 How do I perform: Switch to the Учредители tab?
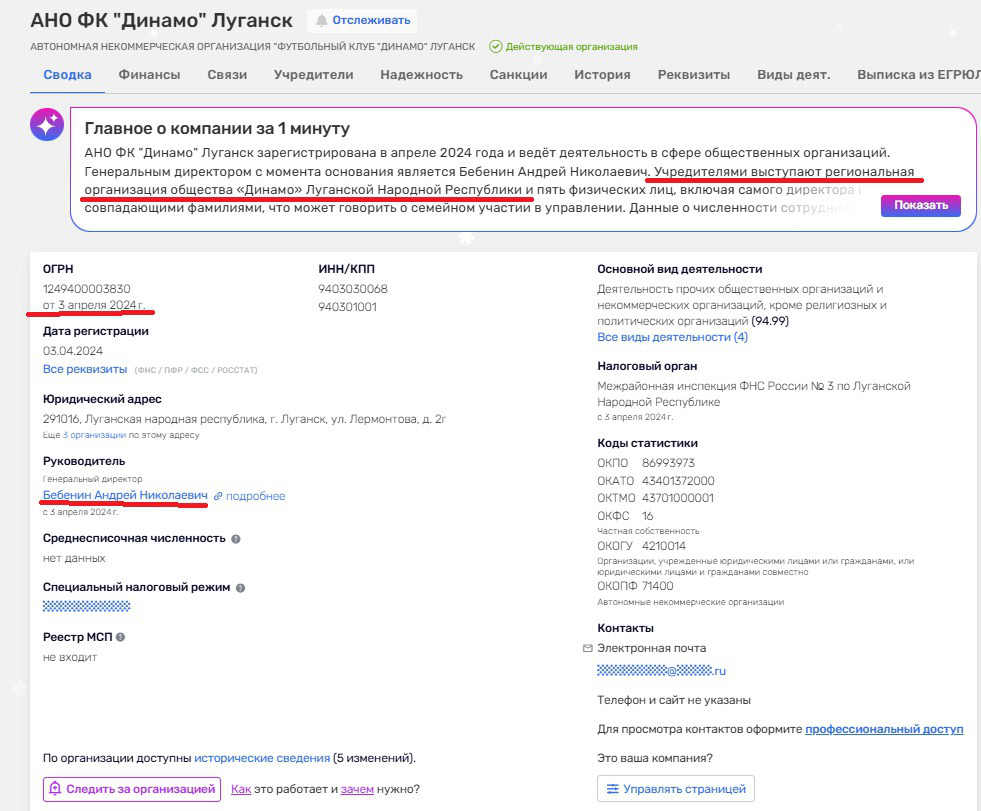click(x=314, y=75)
